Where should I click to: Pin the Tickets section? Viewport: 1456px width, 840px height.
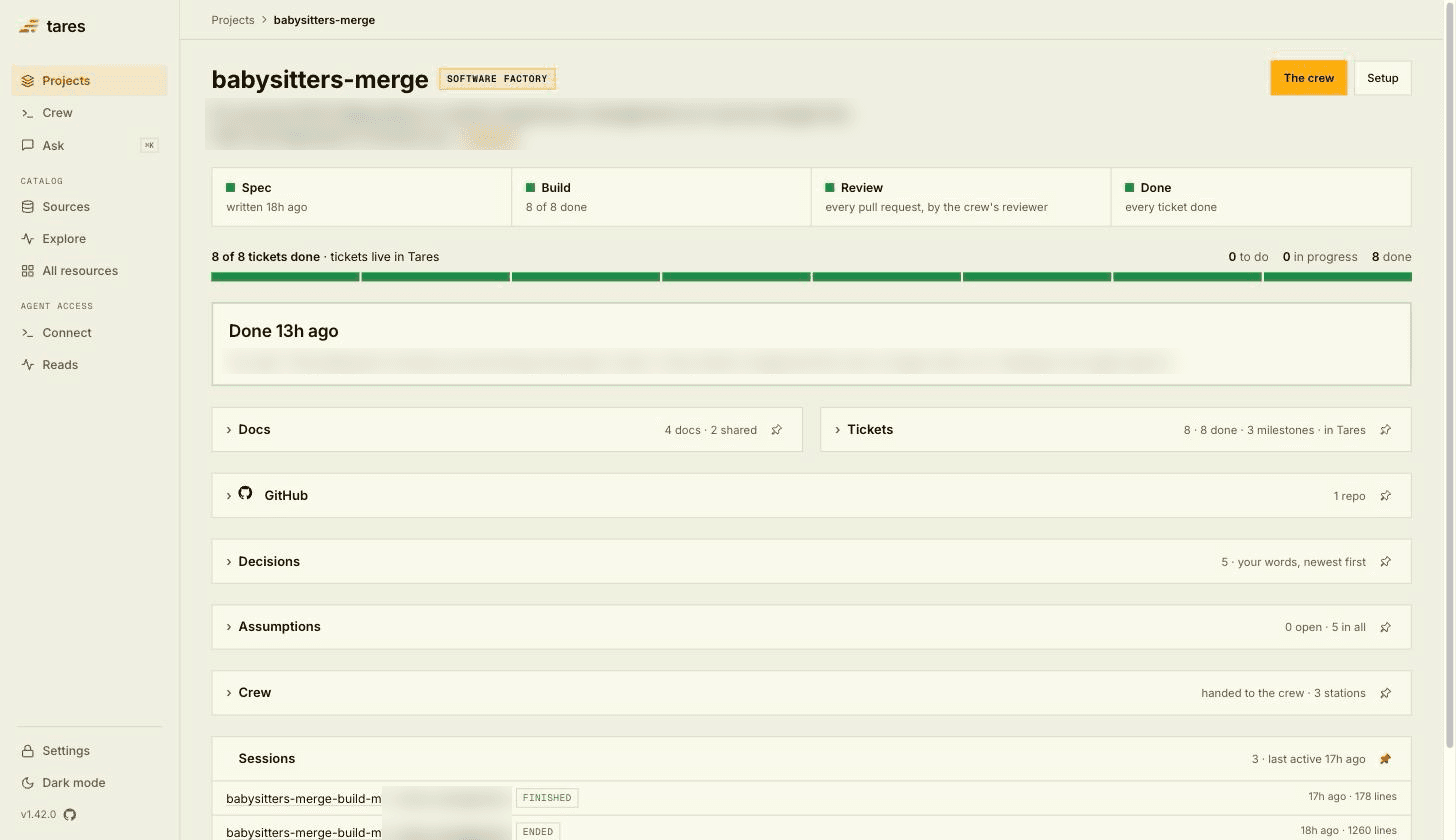point(1386,430)
